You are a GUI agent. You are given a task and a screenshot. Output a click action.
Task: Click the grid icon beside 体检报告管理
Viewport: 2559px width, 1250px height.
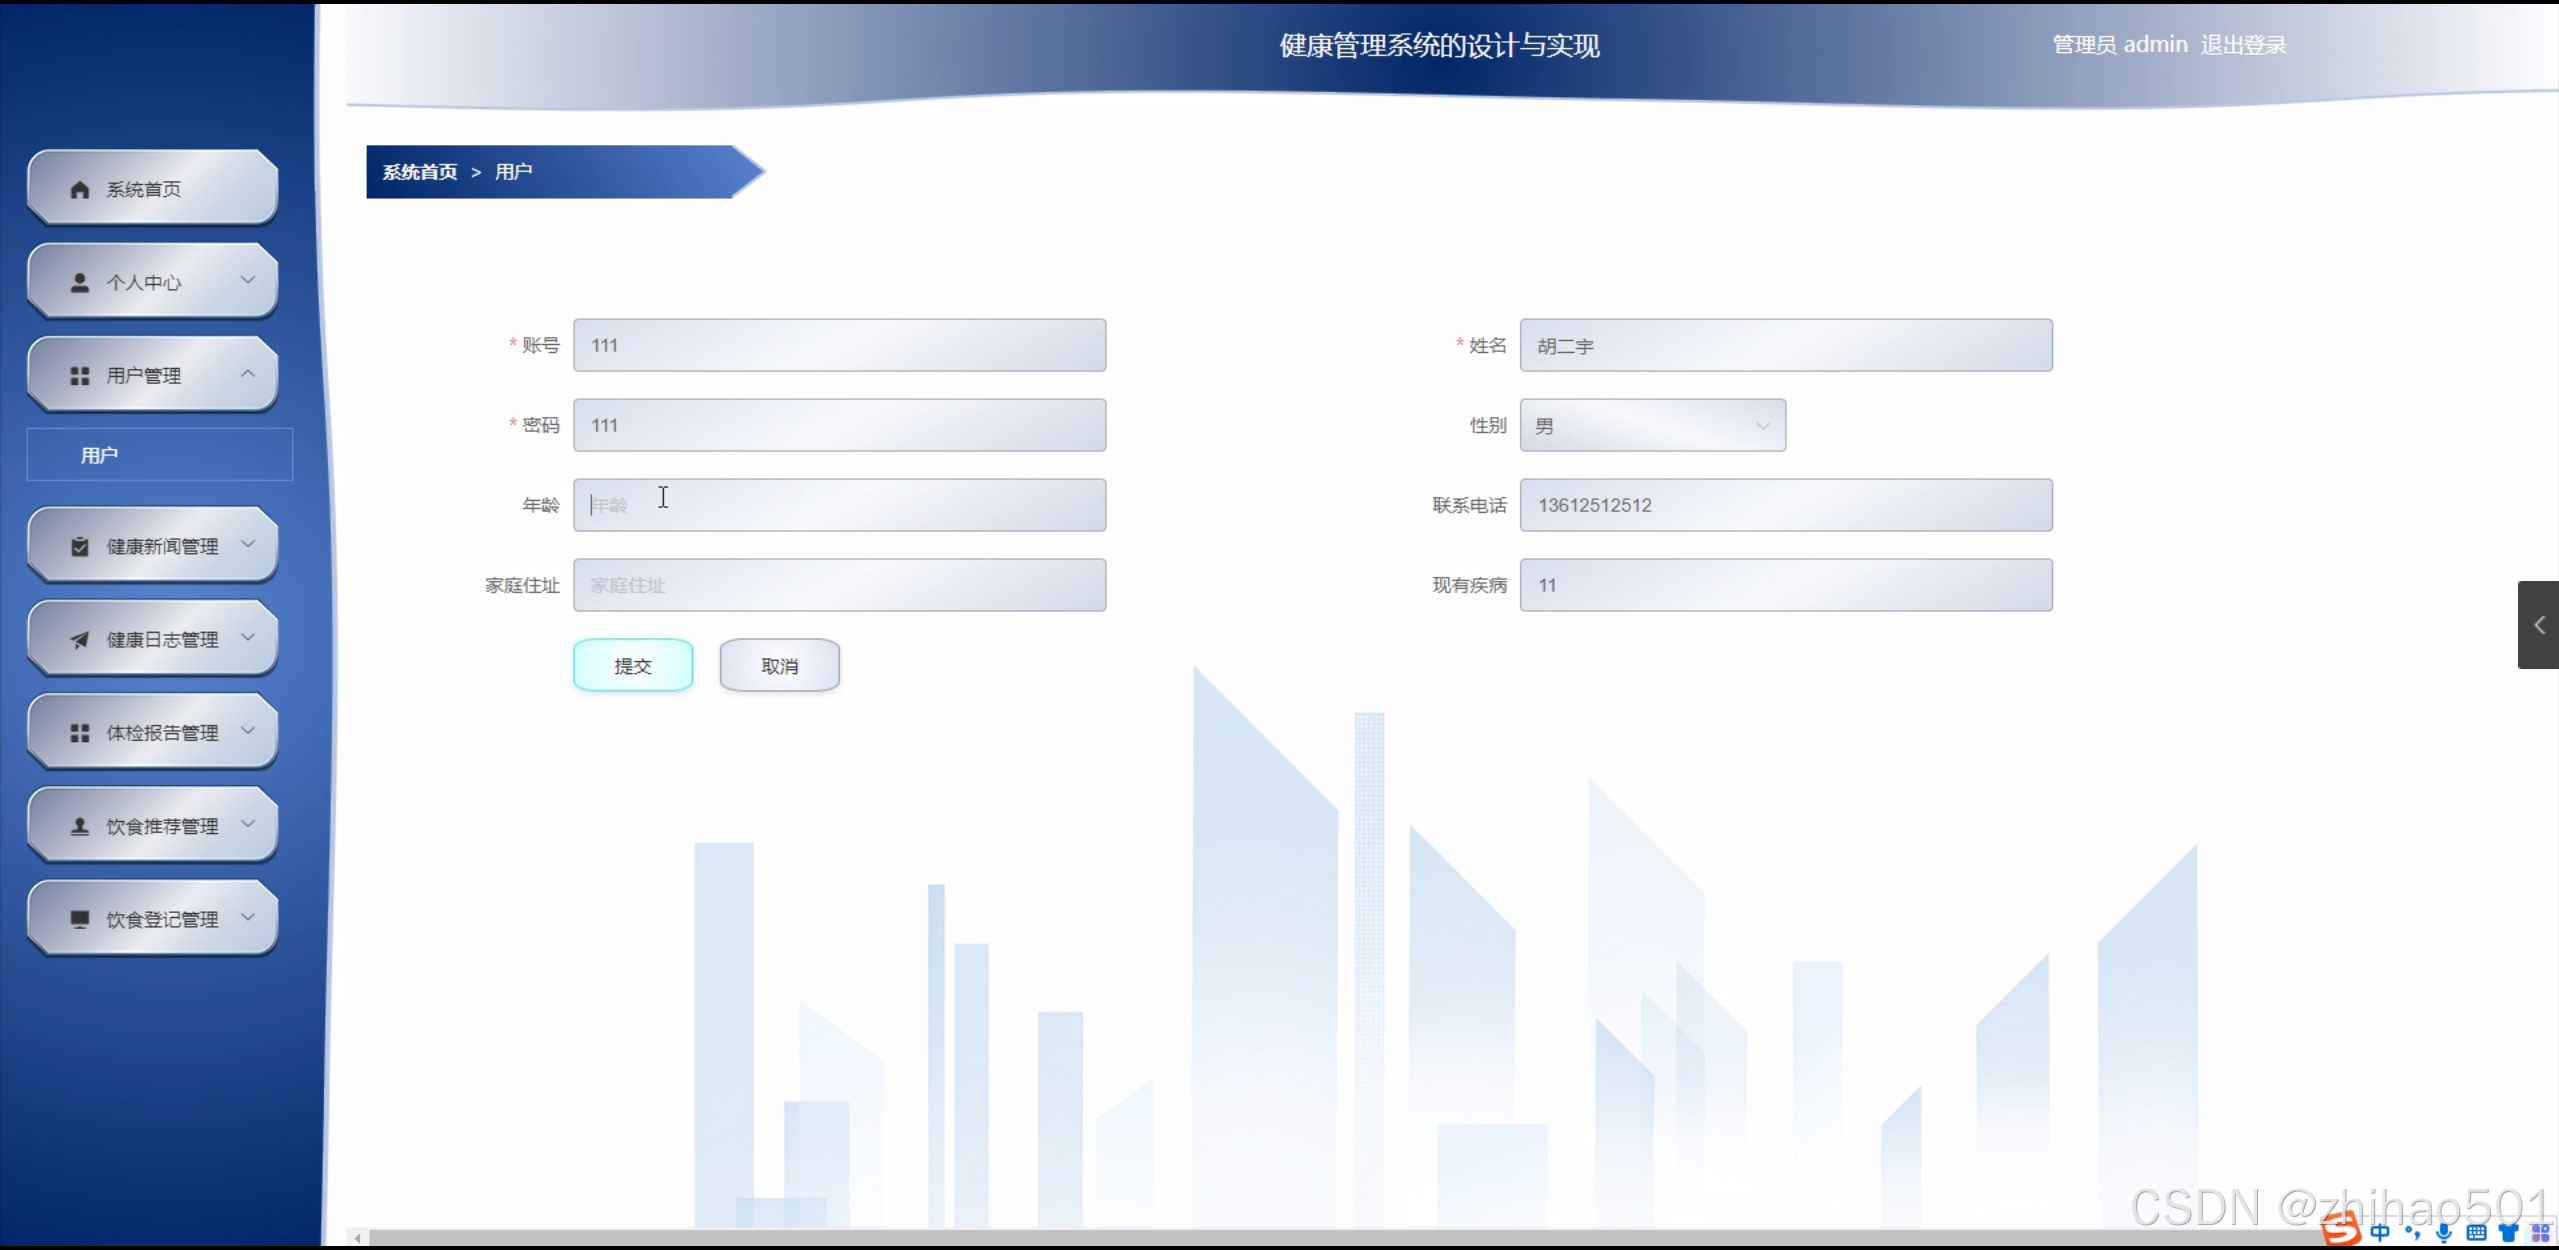coord(80,733)
